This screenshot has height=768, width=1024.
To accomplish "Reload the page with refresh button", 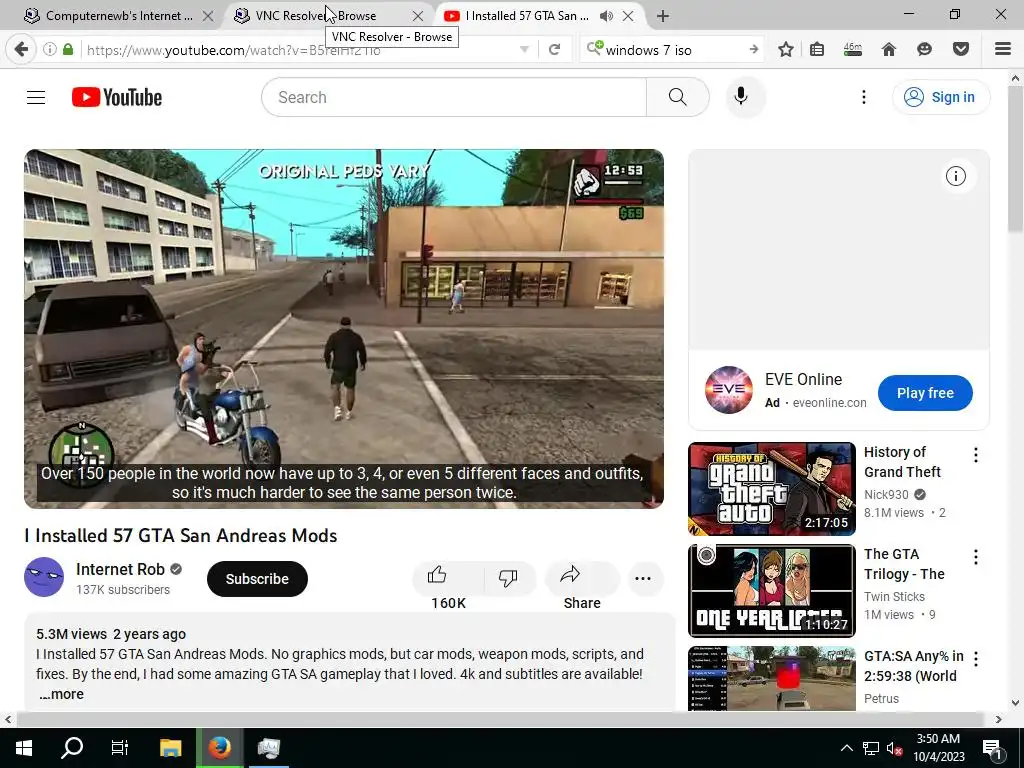I will (x=554, y=50).
